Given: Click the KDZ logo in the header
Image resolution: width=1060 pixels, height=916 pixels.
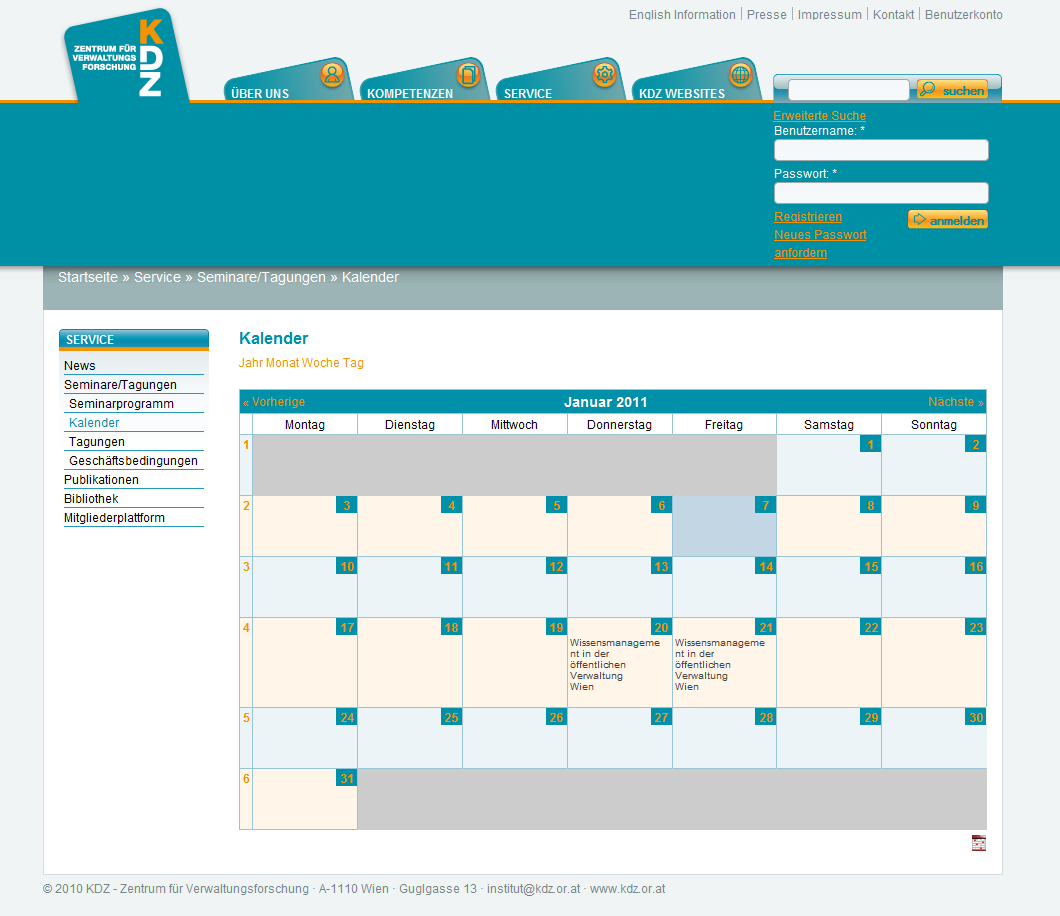Looking at the screenshot, I should [x=125, y=60].
